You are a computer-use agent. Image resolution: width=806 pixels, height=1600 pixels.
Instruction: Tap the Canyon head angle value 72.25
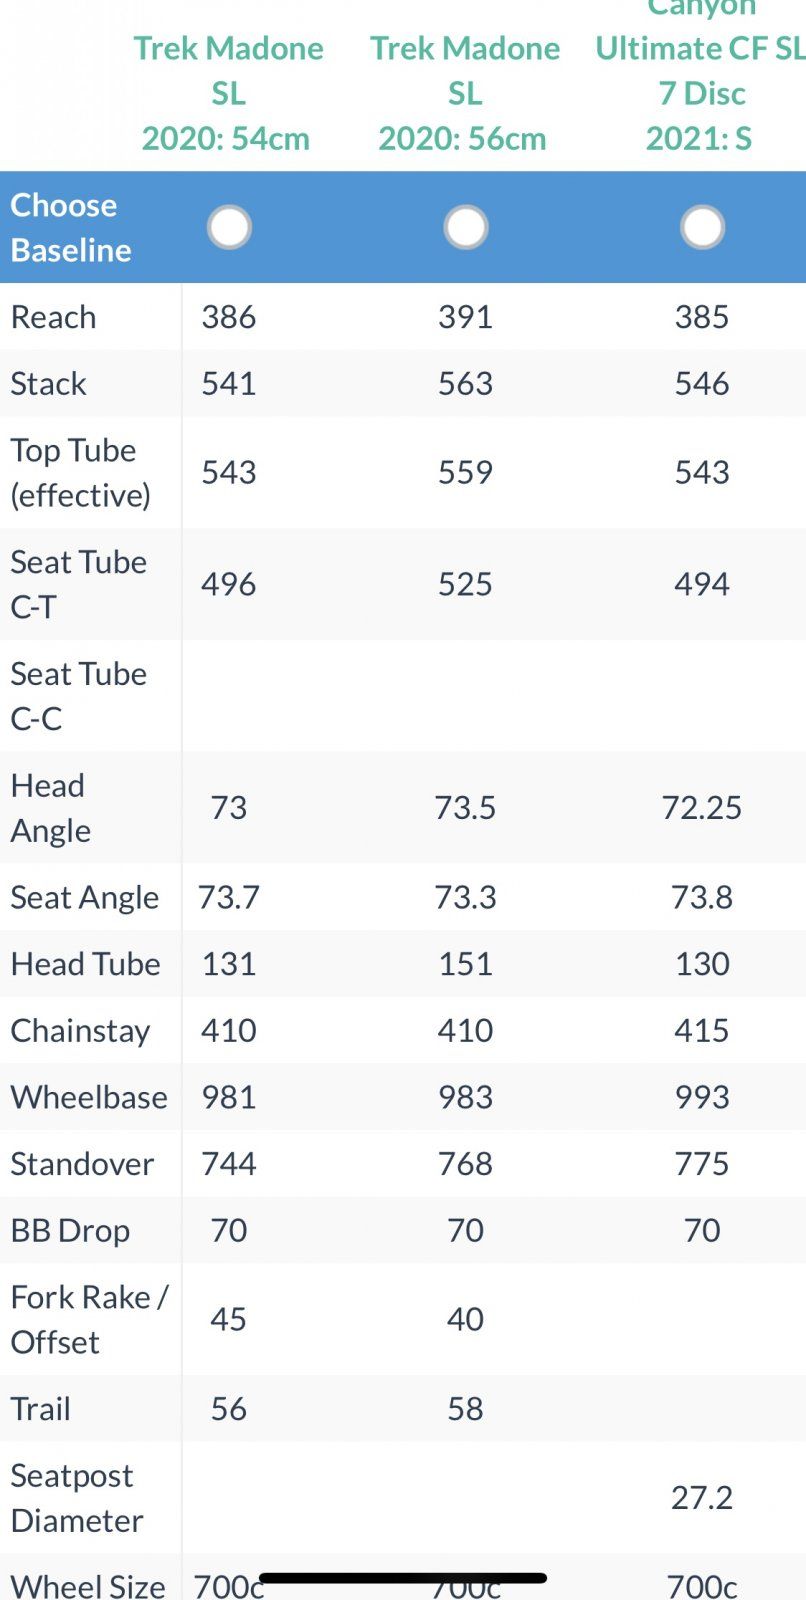point(702,808)
